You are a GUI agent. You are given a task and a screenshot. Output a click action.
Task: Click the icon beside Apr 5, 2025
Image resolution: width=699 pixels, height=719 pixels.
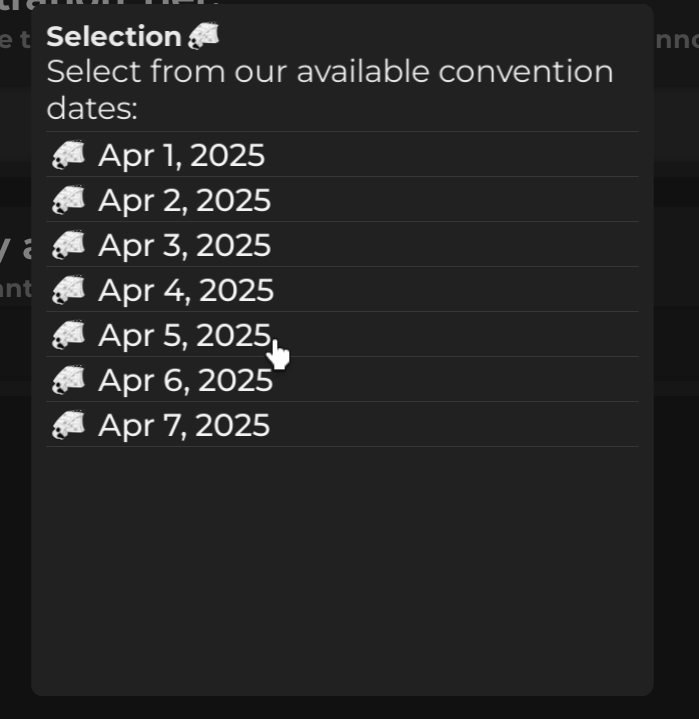point(68,335)
